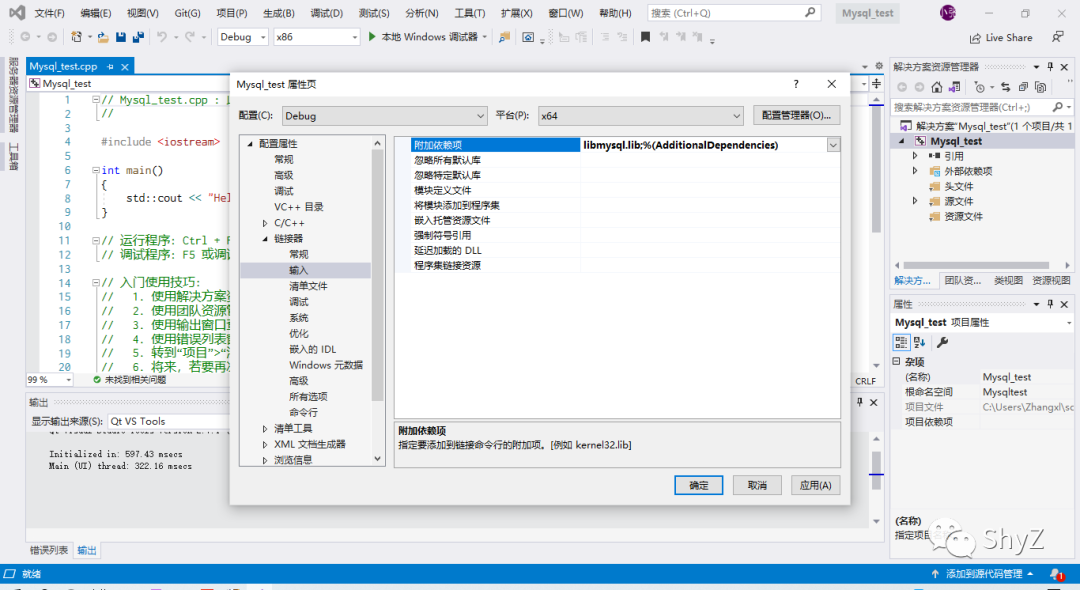
Task: Click the Undo toolbar icon
Action: pos(161,37)
